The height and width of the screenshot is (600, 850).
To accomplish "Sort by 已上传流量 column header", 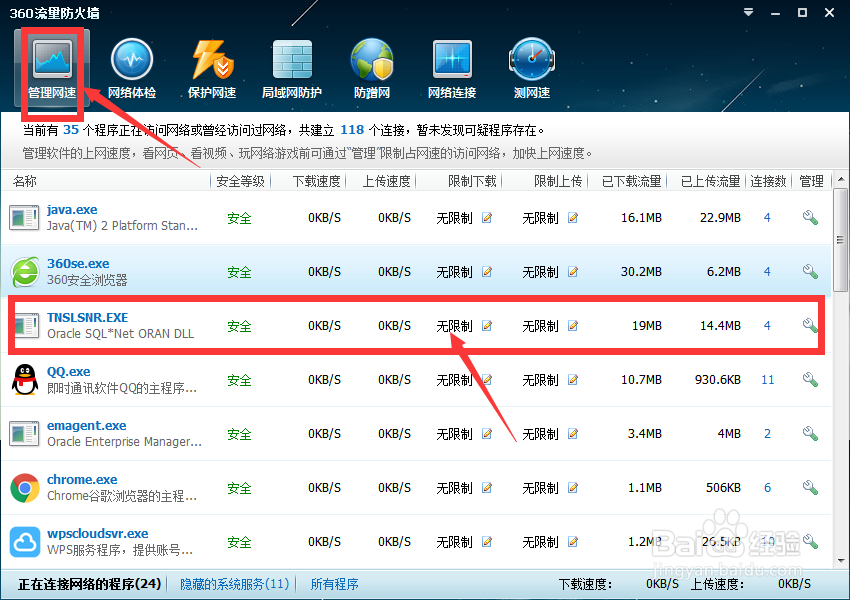I will coord(711,181).
